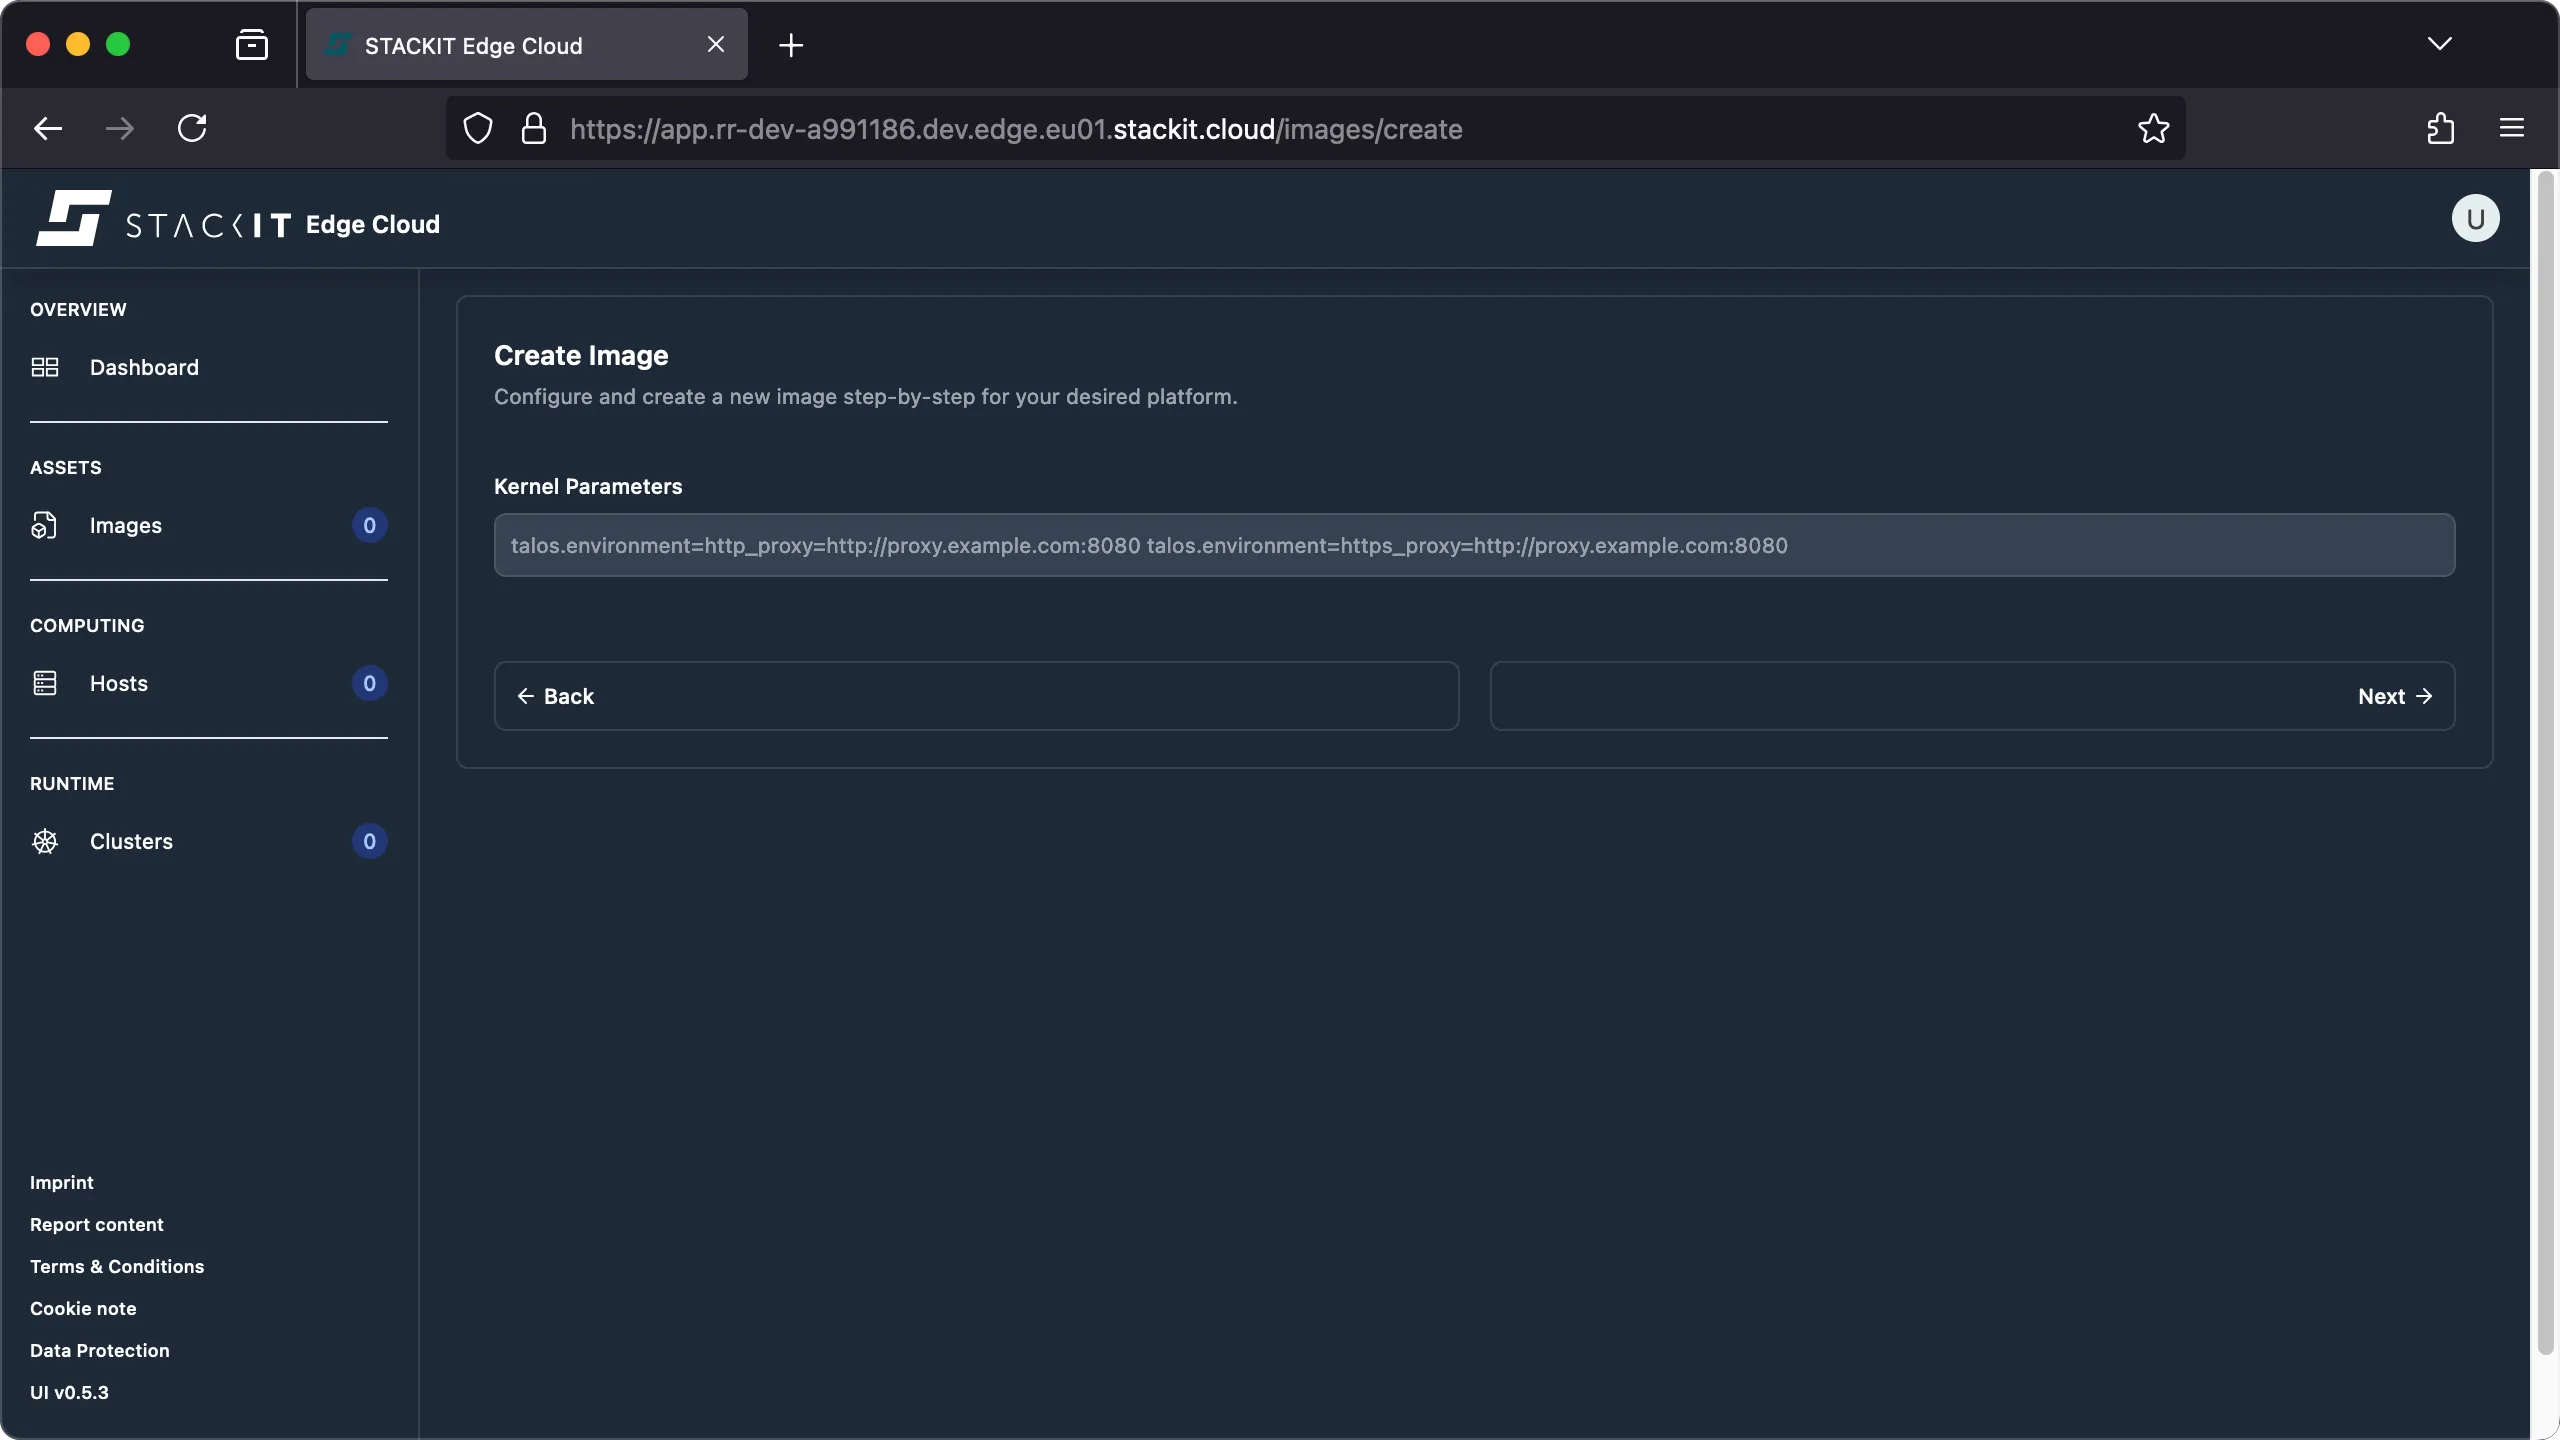Click the Kernel Parameters input field
The width and height of the screenshot is (2560, 1440).
pyautogui.click(x=1474, y=545)
